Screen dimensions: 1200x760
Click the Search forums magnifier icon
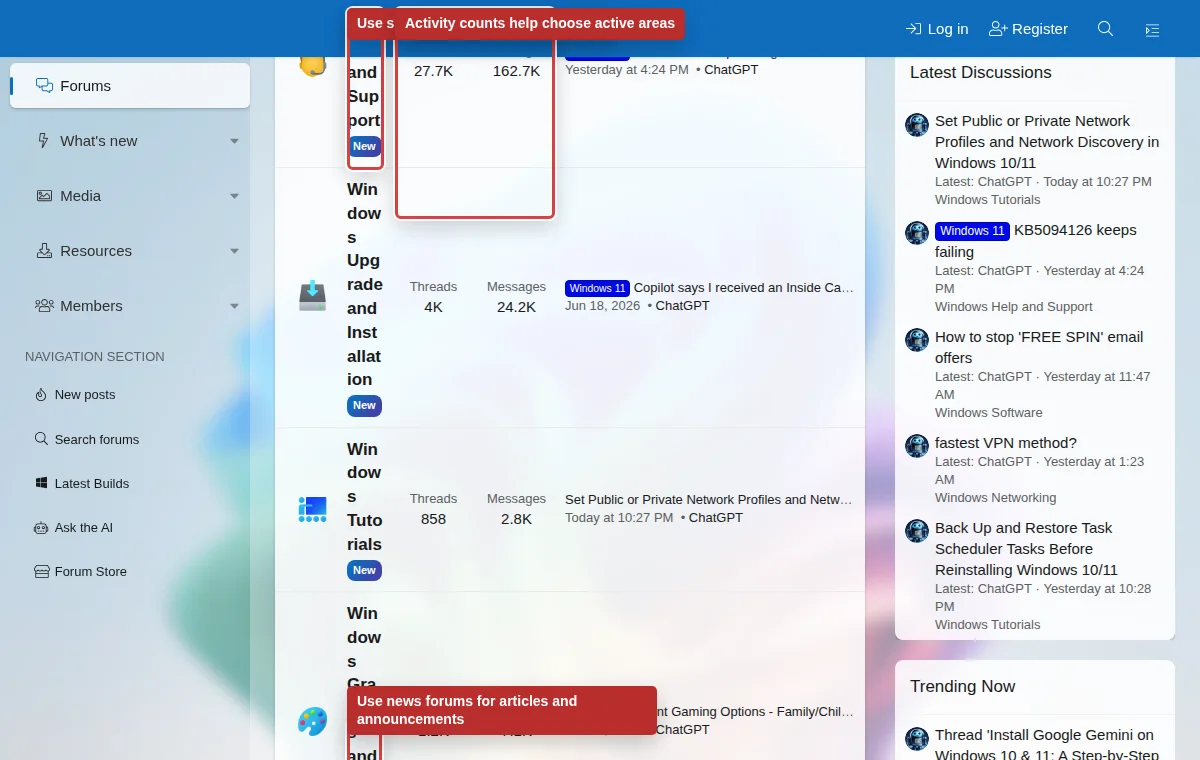pyautogui.click(x=41, y=439)
